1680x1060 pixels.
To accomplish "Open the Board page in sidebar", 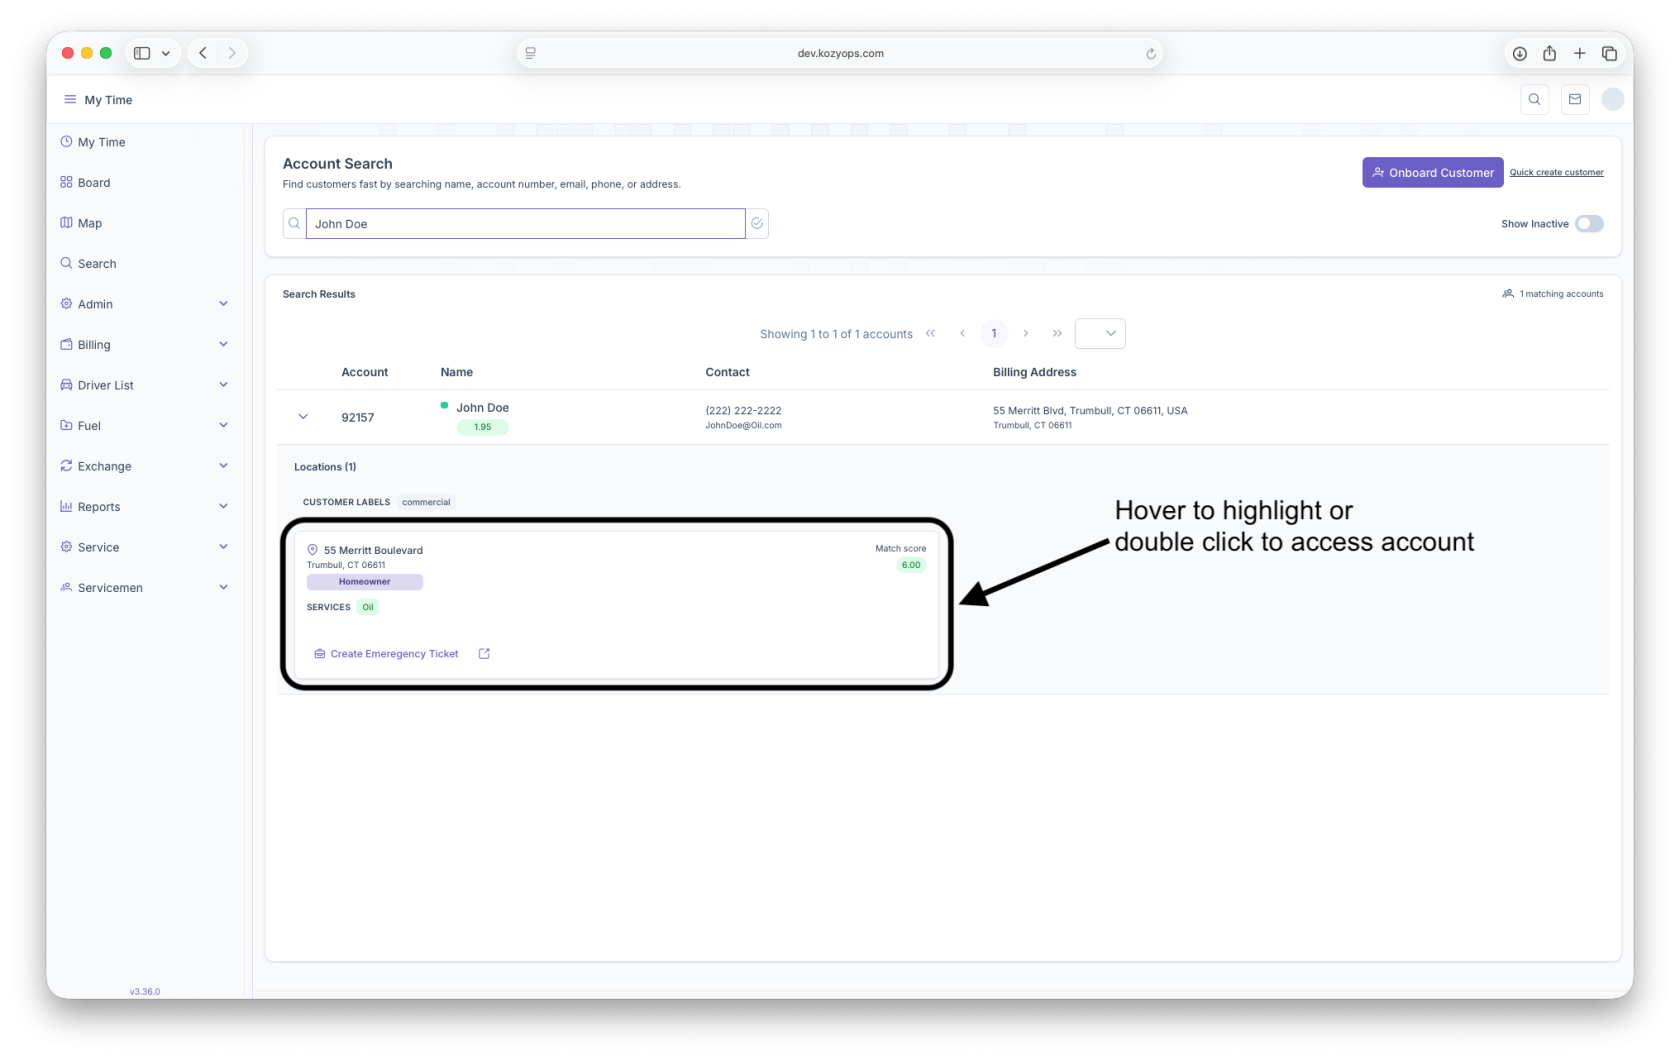I will coord(94,183).
